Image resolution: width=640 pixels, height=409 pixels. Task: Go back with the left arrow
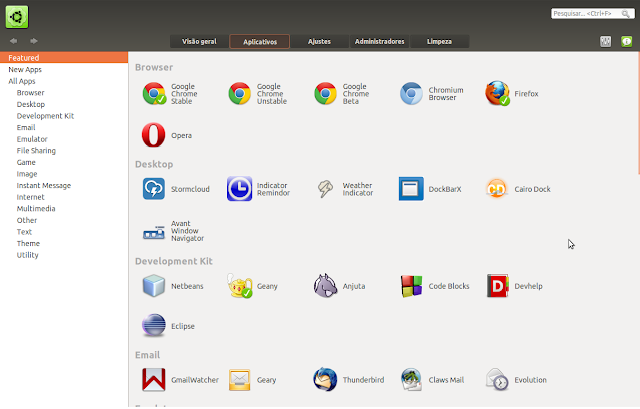13,41
